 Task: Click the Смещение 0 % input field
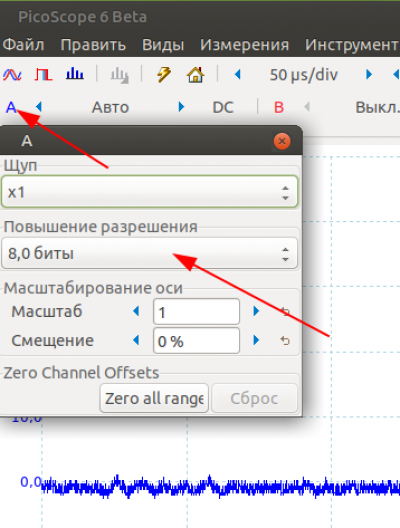[x=196, y=341]
